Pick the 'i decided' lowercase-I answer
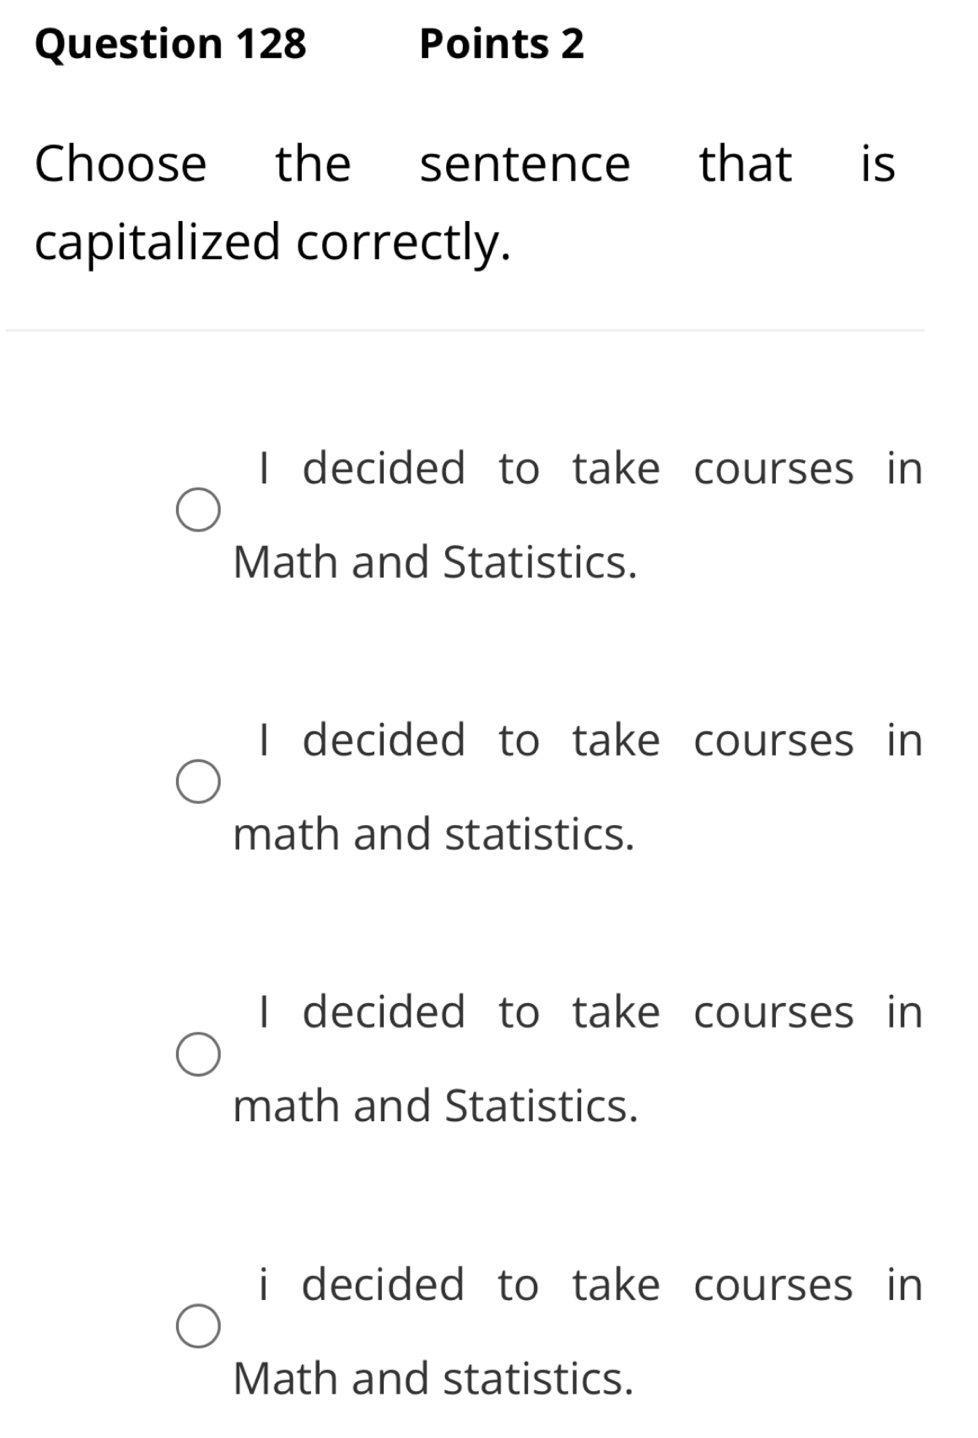Screen dimensions: 978x1438 point(199,1325)
